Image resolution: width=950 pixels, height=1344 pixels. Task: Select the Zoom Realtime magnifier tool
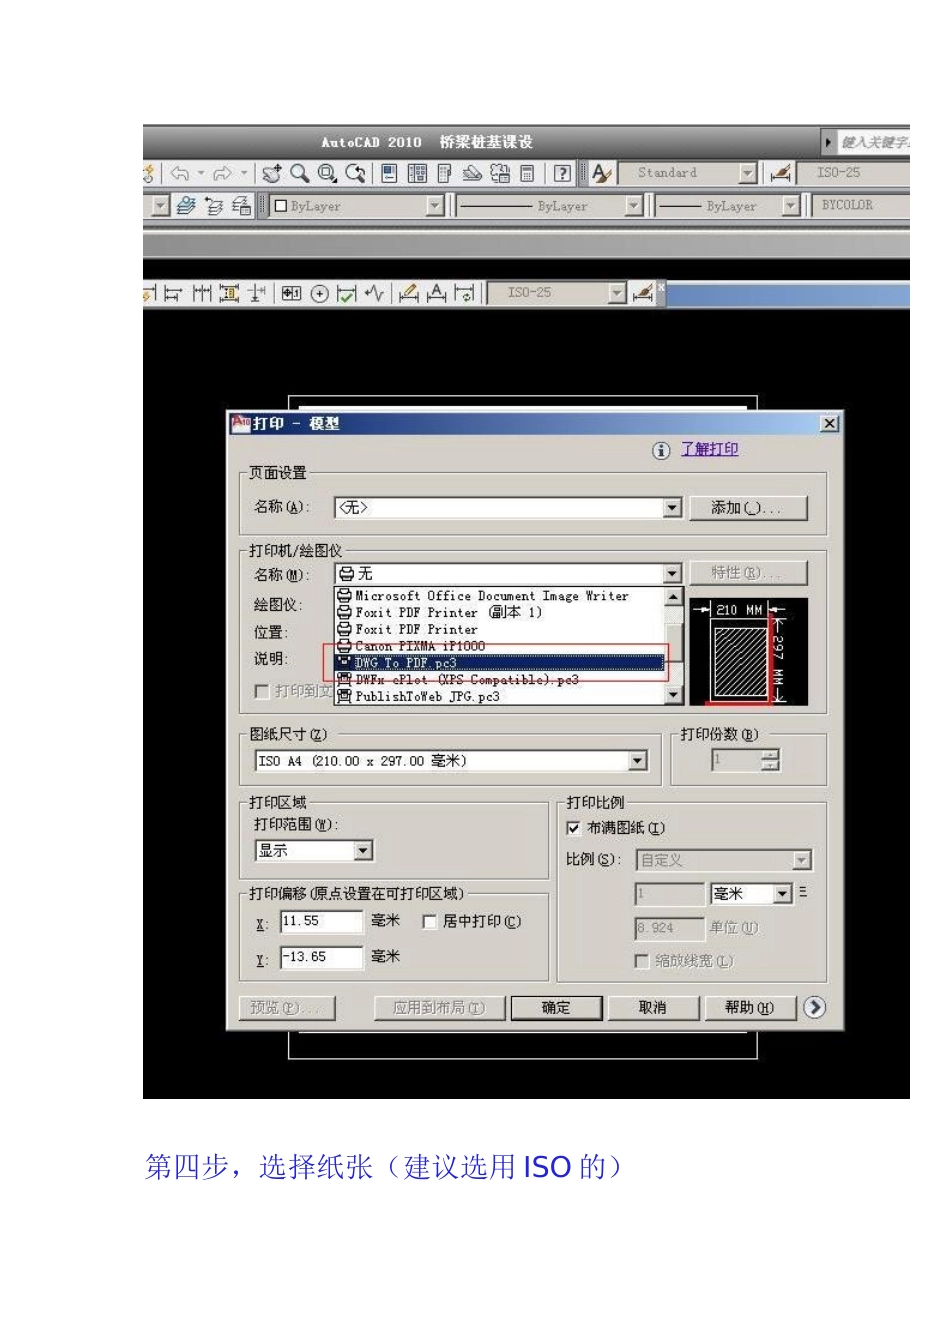(x=299, y=173)
